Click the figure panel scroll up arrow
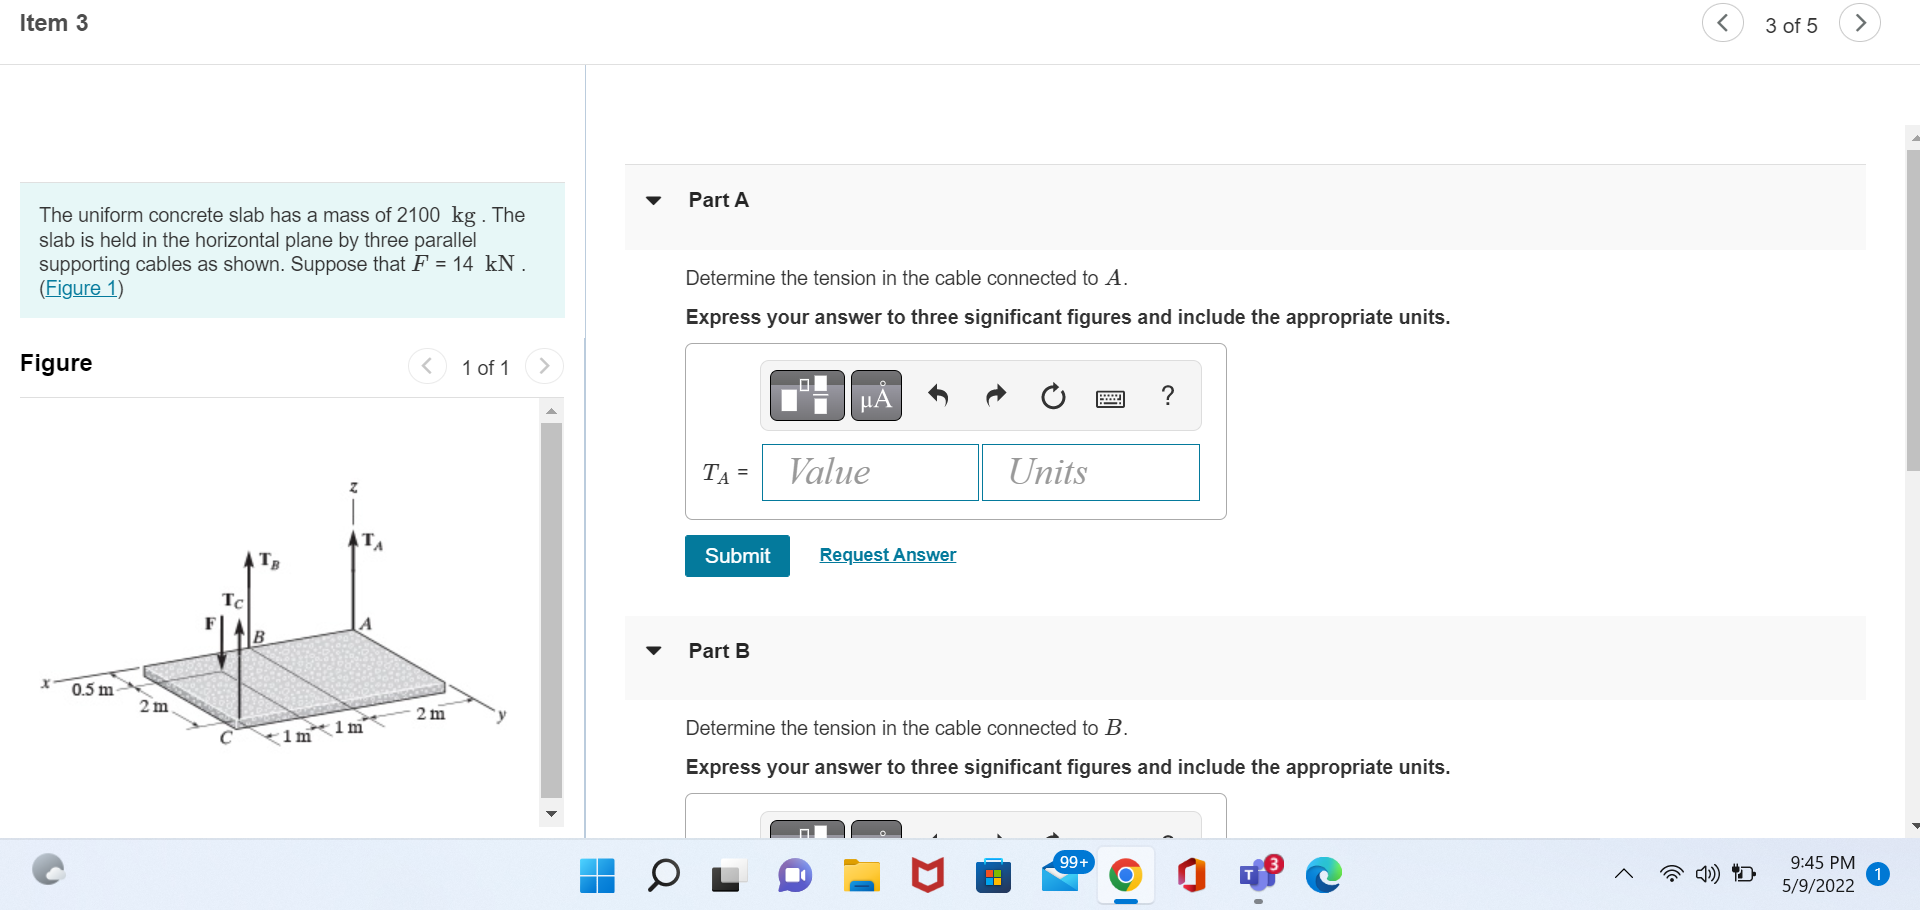Screen dimensions: 1920x910 point(551,410)
